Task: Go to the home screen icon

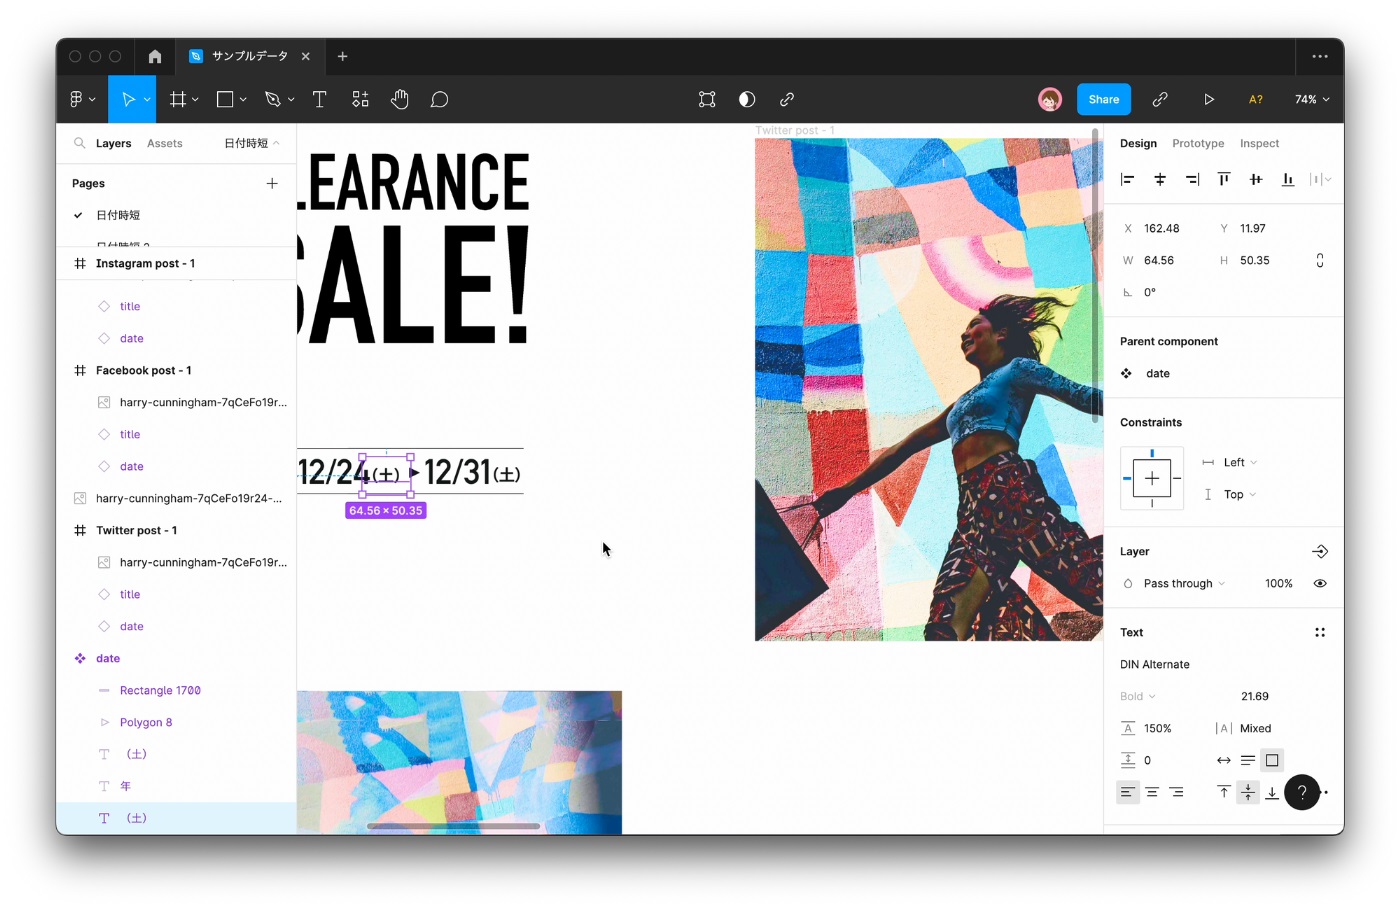Action: 155,56
